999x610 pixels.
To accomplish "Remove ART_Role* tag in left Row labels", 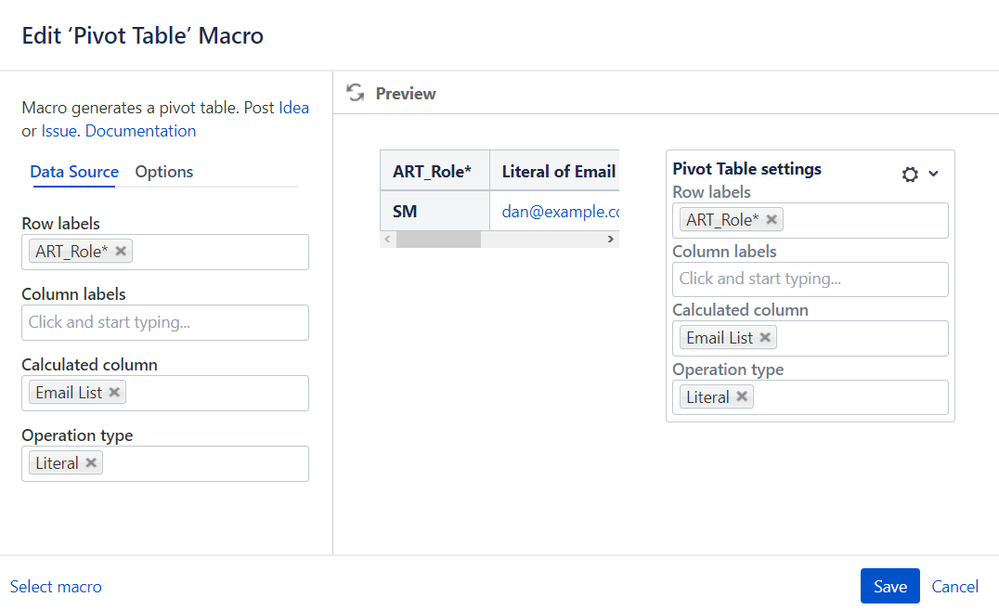I will tap(121, 251).
